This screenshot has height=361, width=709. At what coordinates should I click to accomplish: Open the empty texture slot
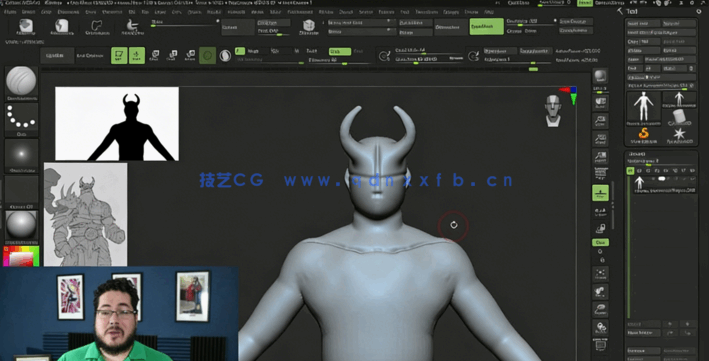21,190
